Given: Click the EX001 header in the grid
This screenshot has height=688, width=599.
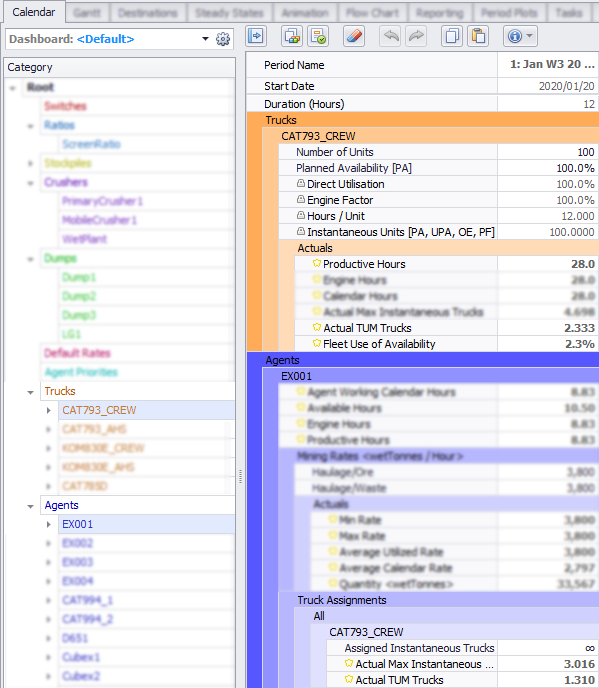Looking at the screenshot, I should click(x=430, y=376).
